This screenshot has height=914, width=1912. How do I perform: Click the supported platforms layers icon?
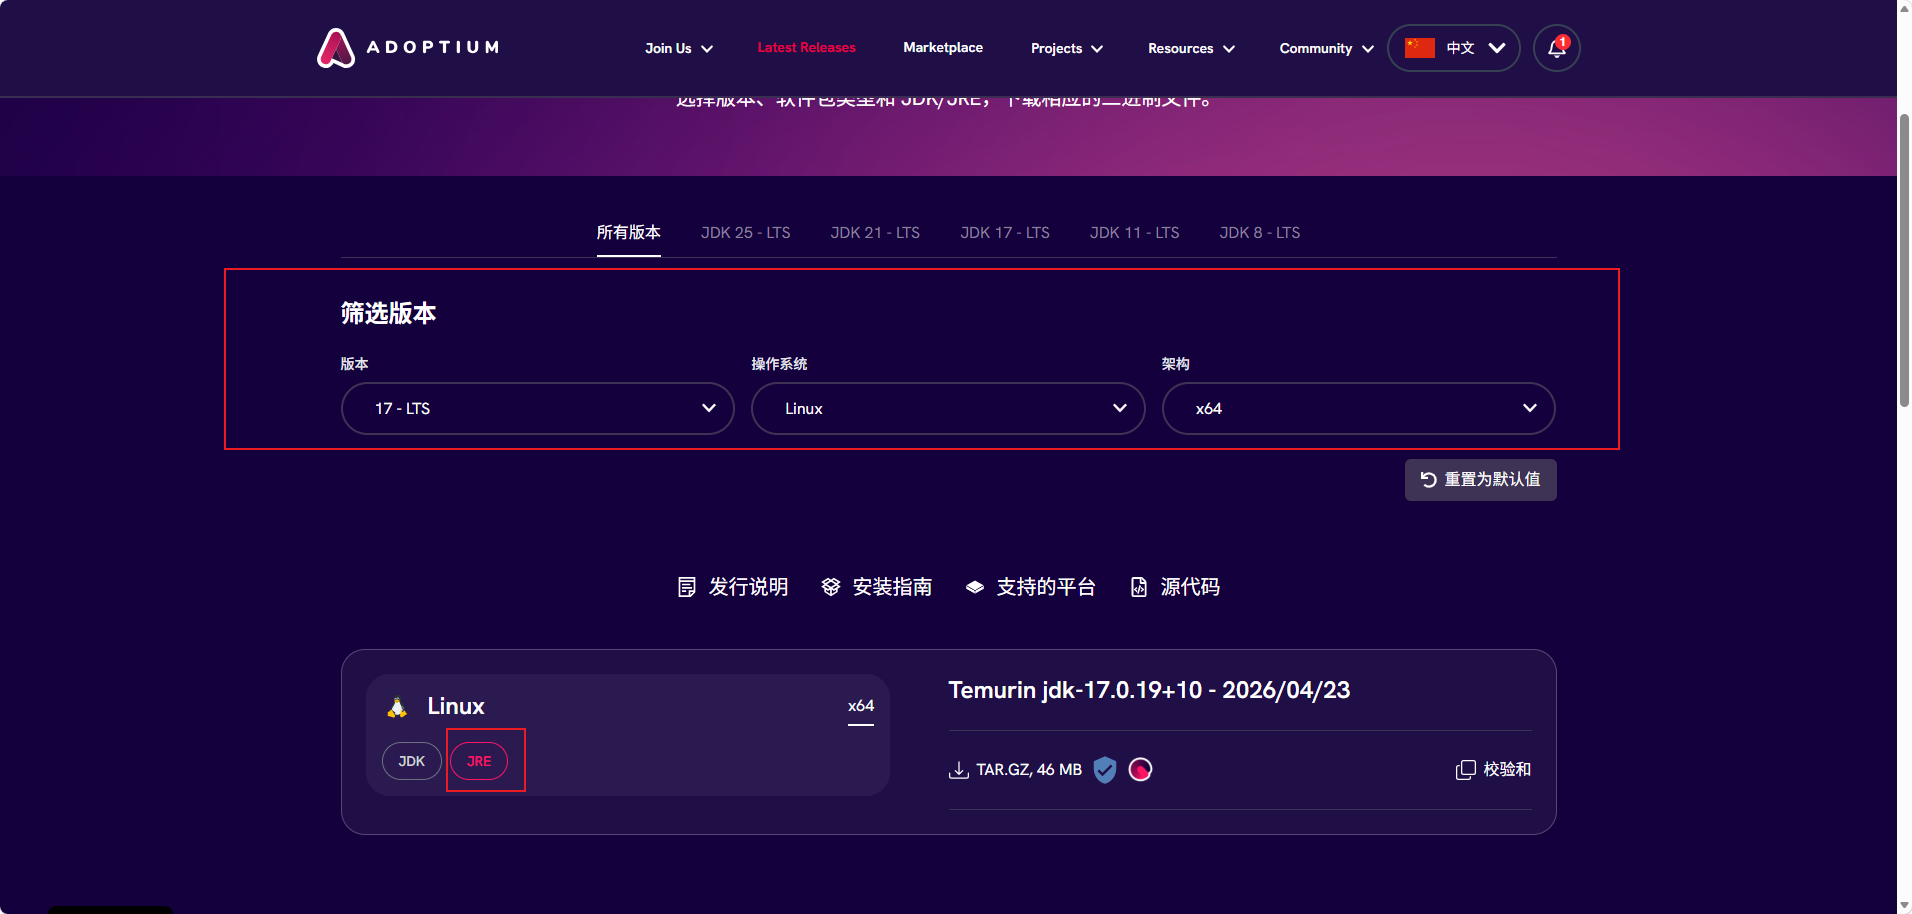(x=975, y=587)
